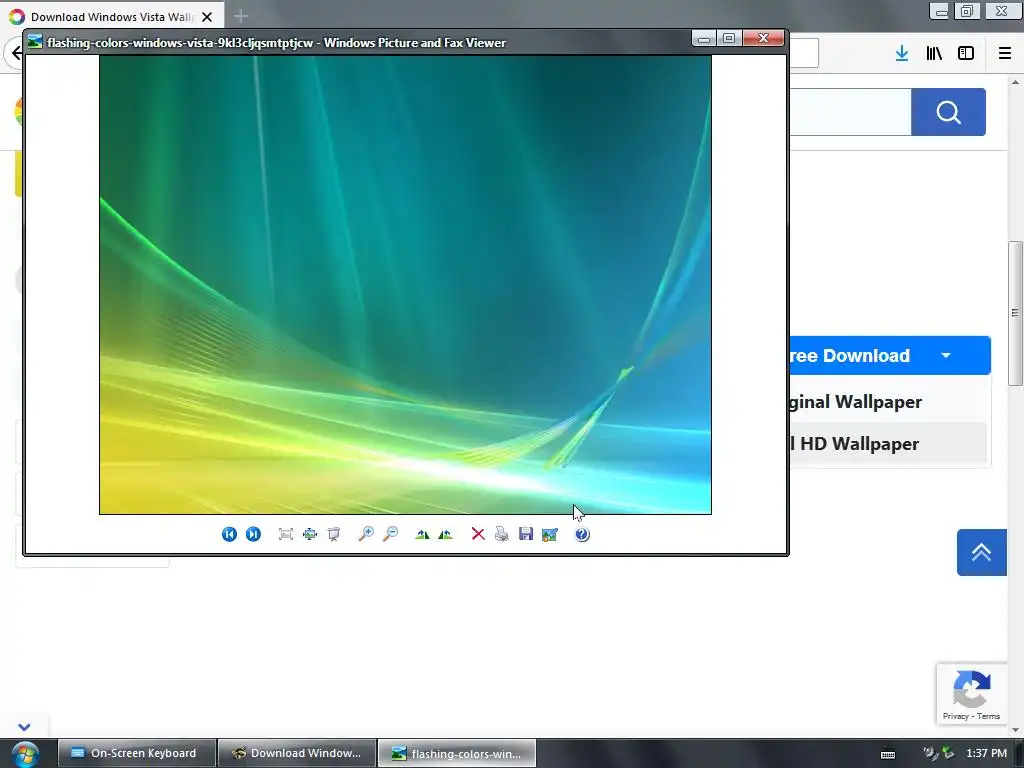The width and height of the screenshot is (1024, 768).
Task: Switch to On-Screen Keyboard taskbar button
Action: pos(136,753)
